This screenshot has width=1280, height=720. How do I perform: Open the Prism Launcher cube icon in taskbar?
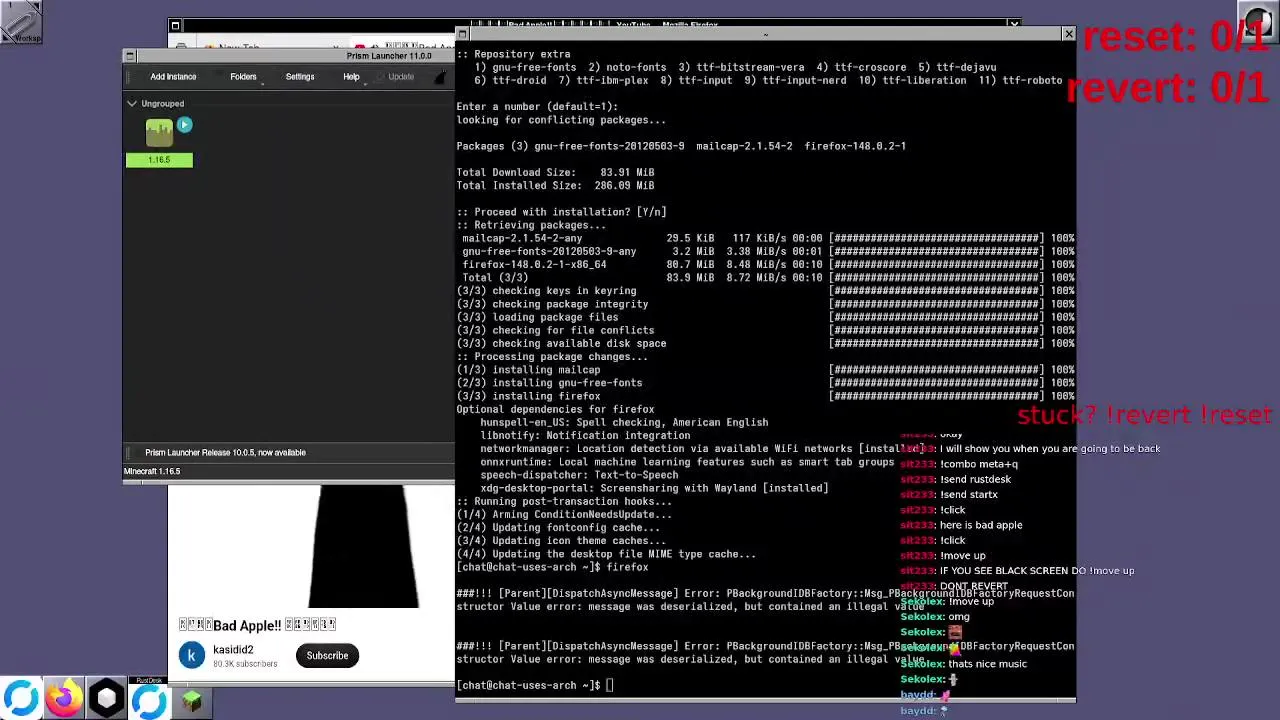pyautogui.click(x=106, y=699)
